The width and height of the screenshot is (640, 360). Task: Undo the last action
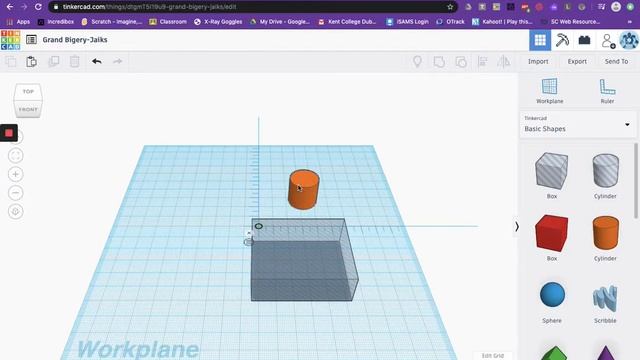tap(97, 61)
